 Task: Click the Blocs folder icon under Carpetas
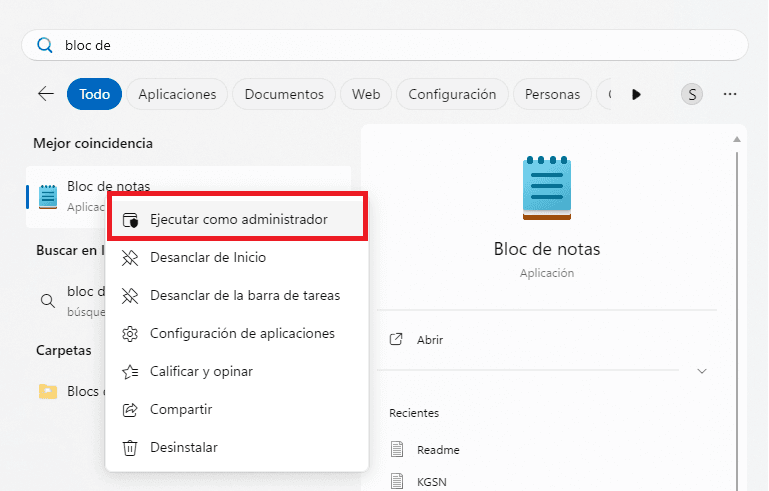(x=48, y=391)
